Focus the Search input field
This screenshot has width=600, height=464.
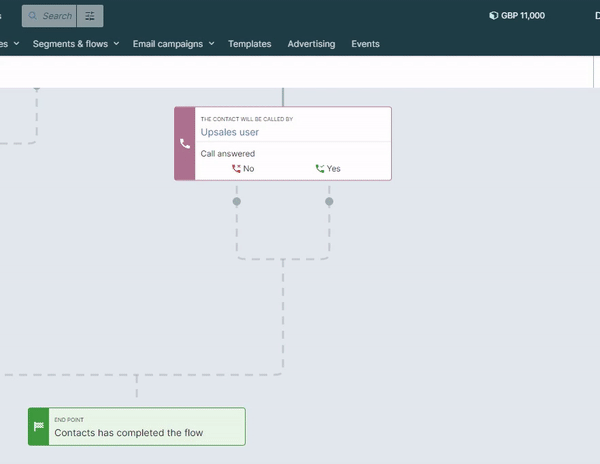click(x=49, y=16)
